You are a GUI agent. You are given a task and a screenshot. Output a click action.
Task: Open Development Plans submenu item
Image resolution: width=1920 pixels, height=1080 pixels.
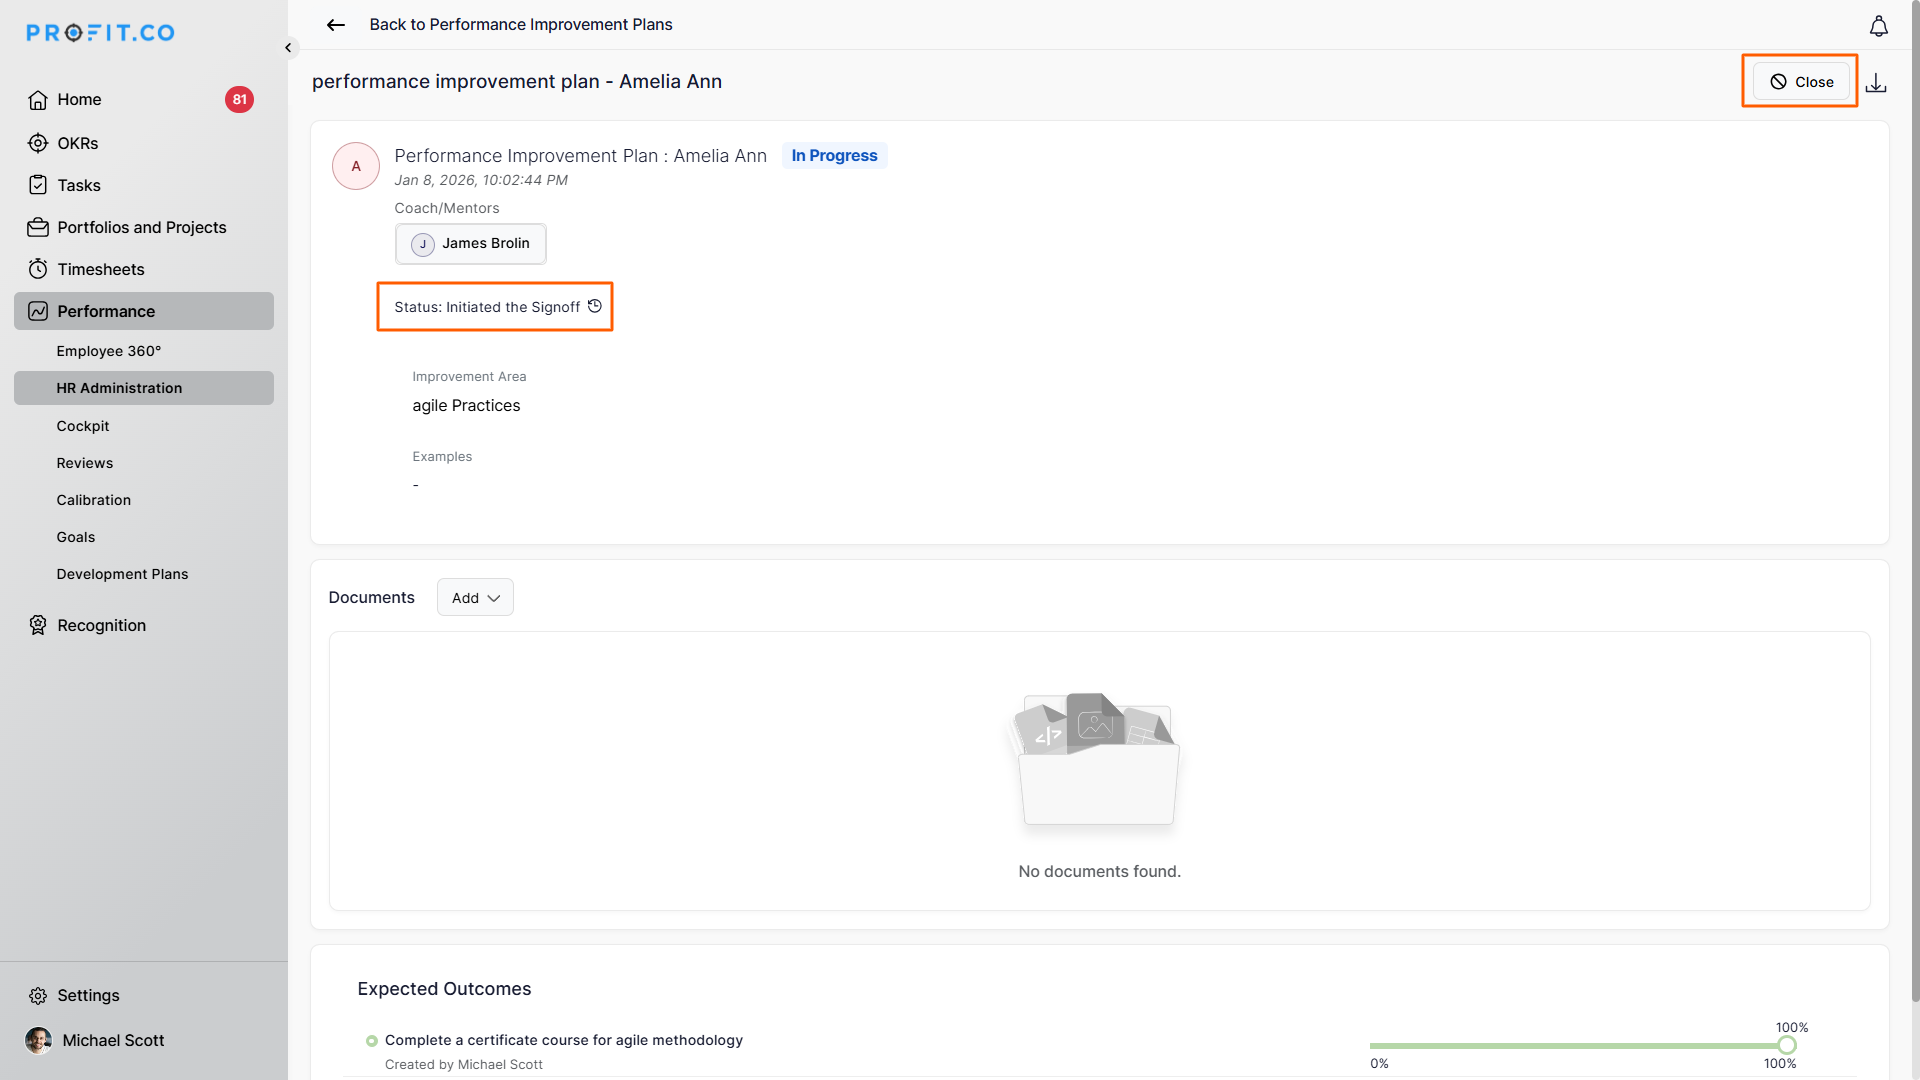pyautogui.click(x=122, y=574)
